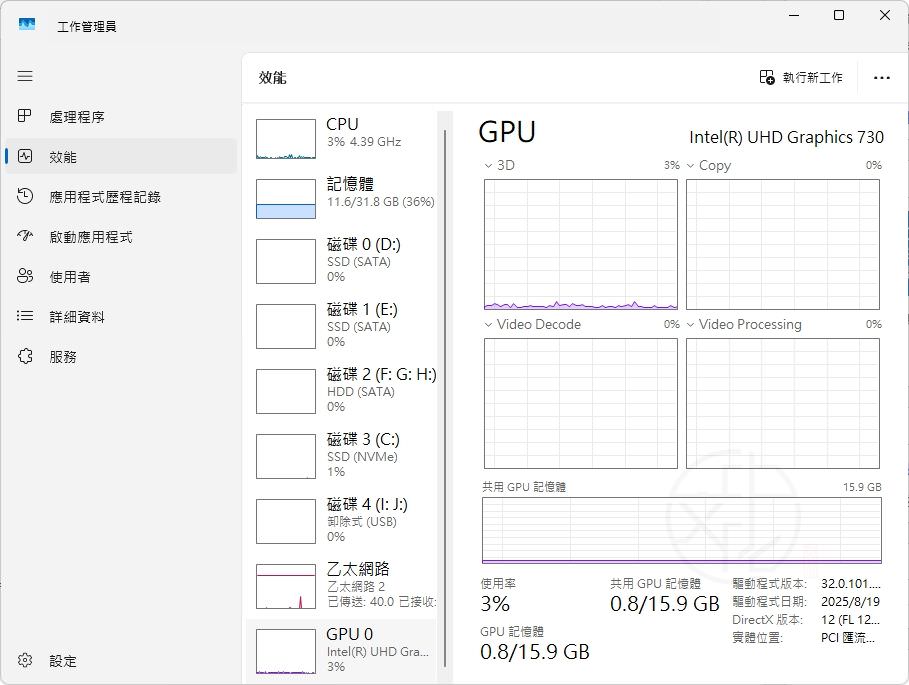Click the resource list scrollbar
Image resolution: width=909 pixels, height=685 pixels.
(445, 399)
